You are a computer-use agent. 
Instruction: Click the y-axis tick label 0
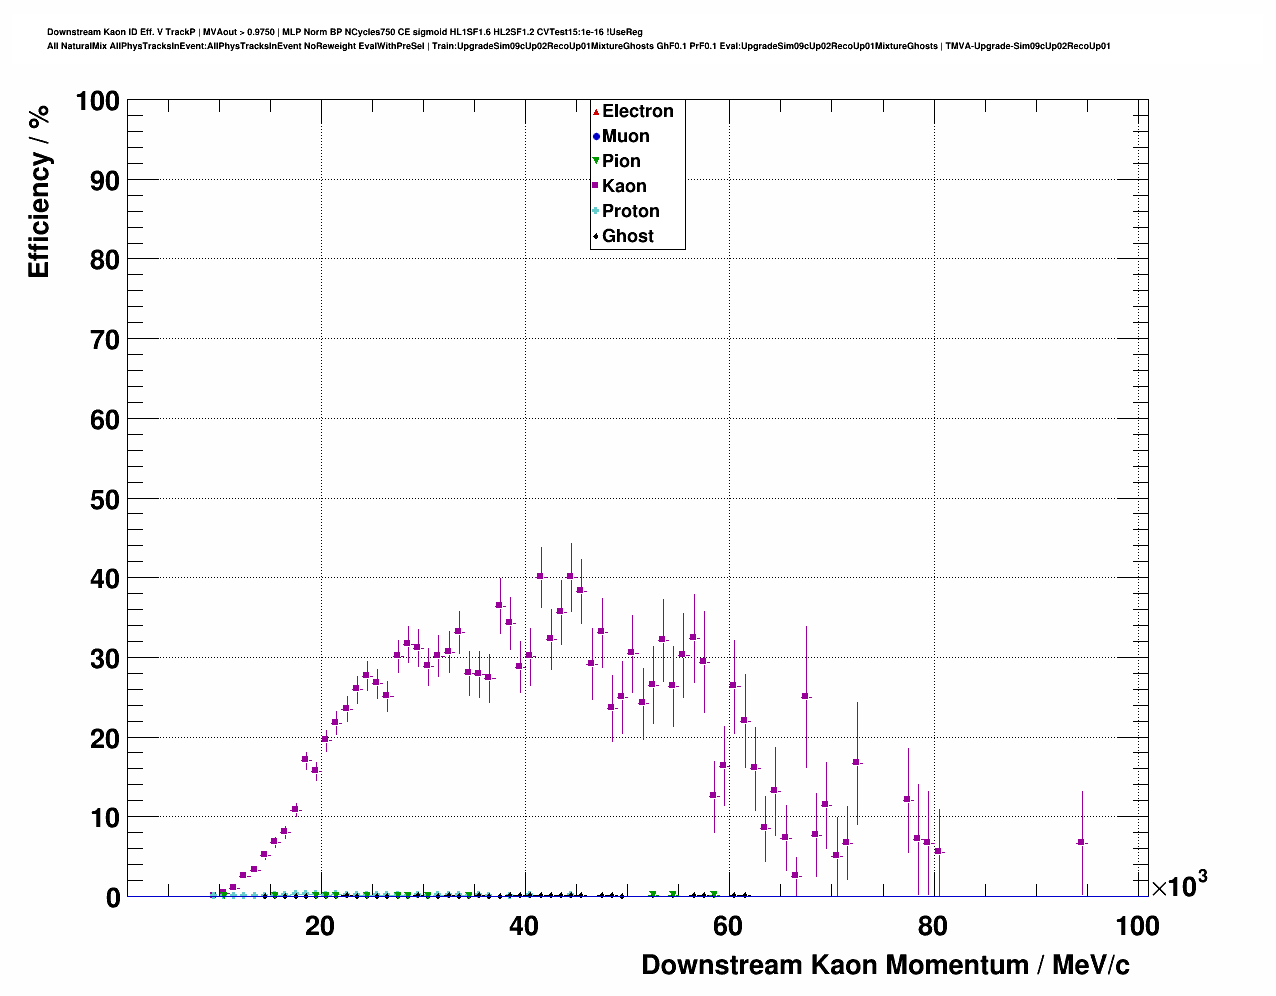112,898
